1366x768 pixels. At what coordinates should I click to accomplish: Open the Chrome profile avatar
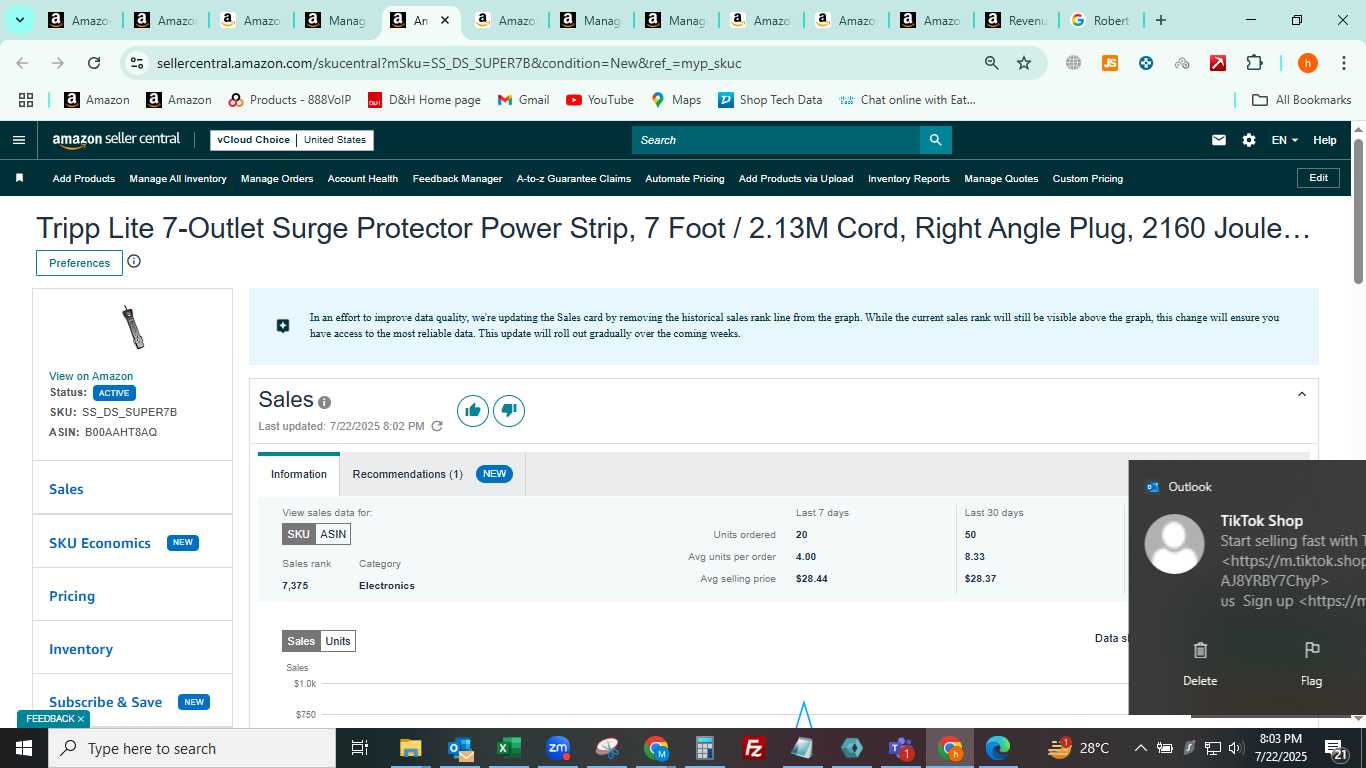1307,63
